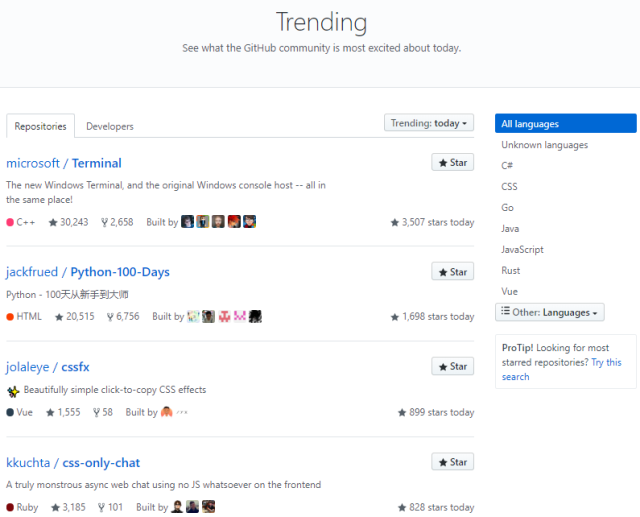
Task: View css-only-chat 3,185 stargazers
Action: (x=68, y=507)
